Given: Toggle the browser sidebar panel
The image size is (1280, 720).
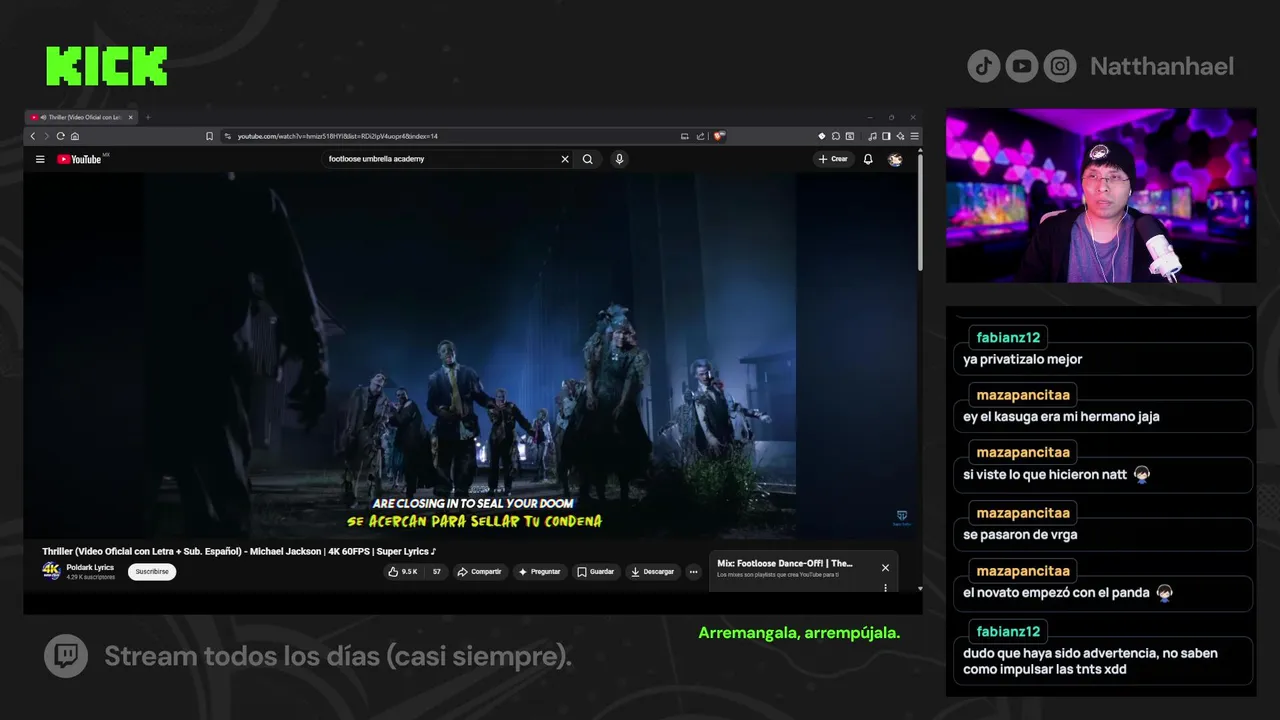Looking at the screenshot, I should [886, 136].
